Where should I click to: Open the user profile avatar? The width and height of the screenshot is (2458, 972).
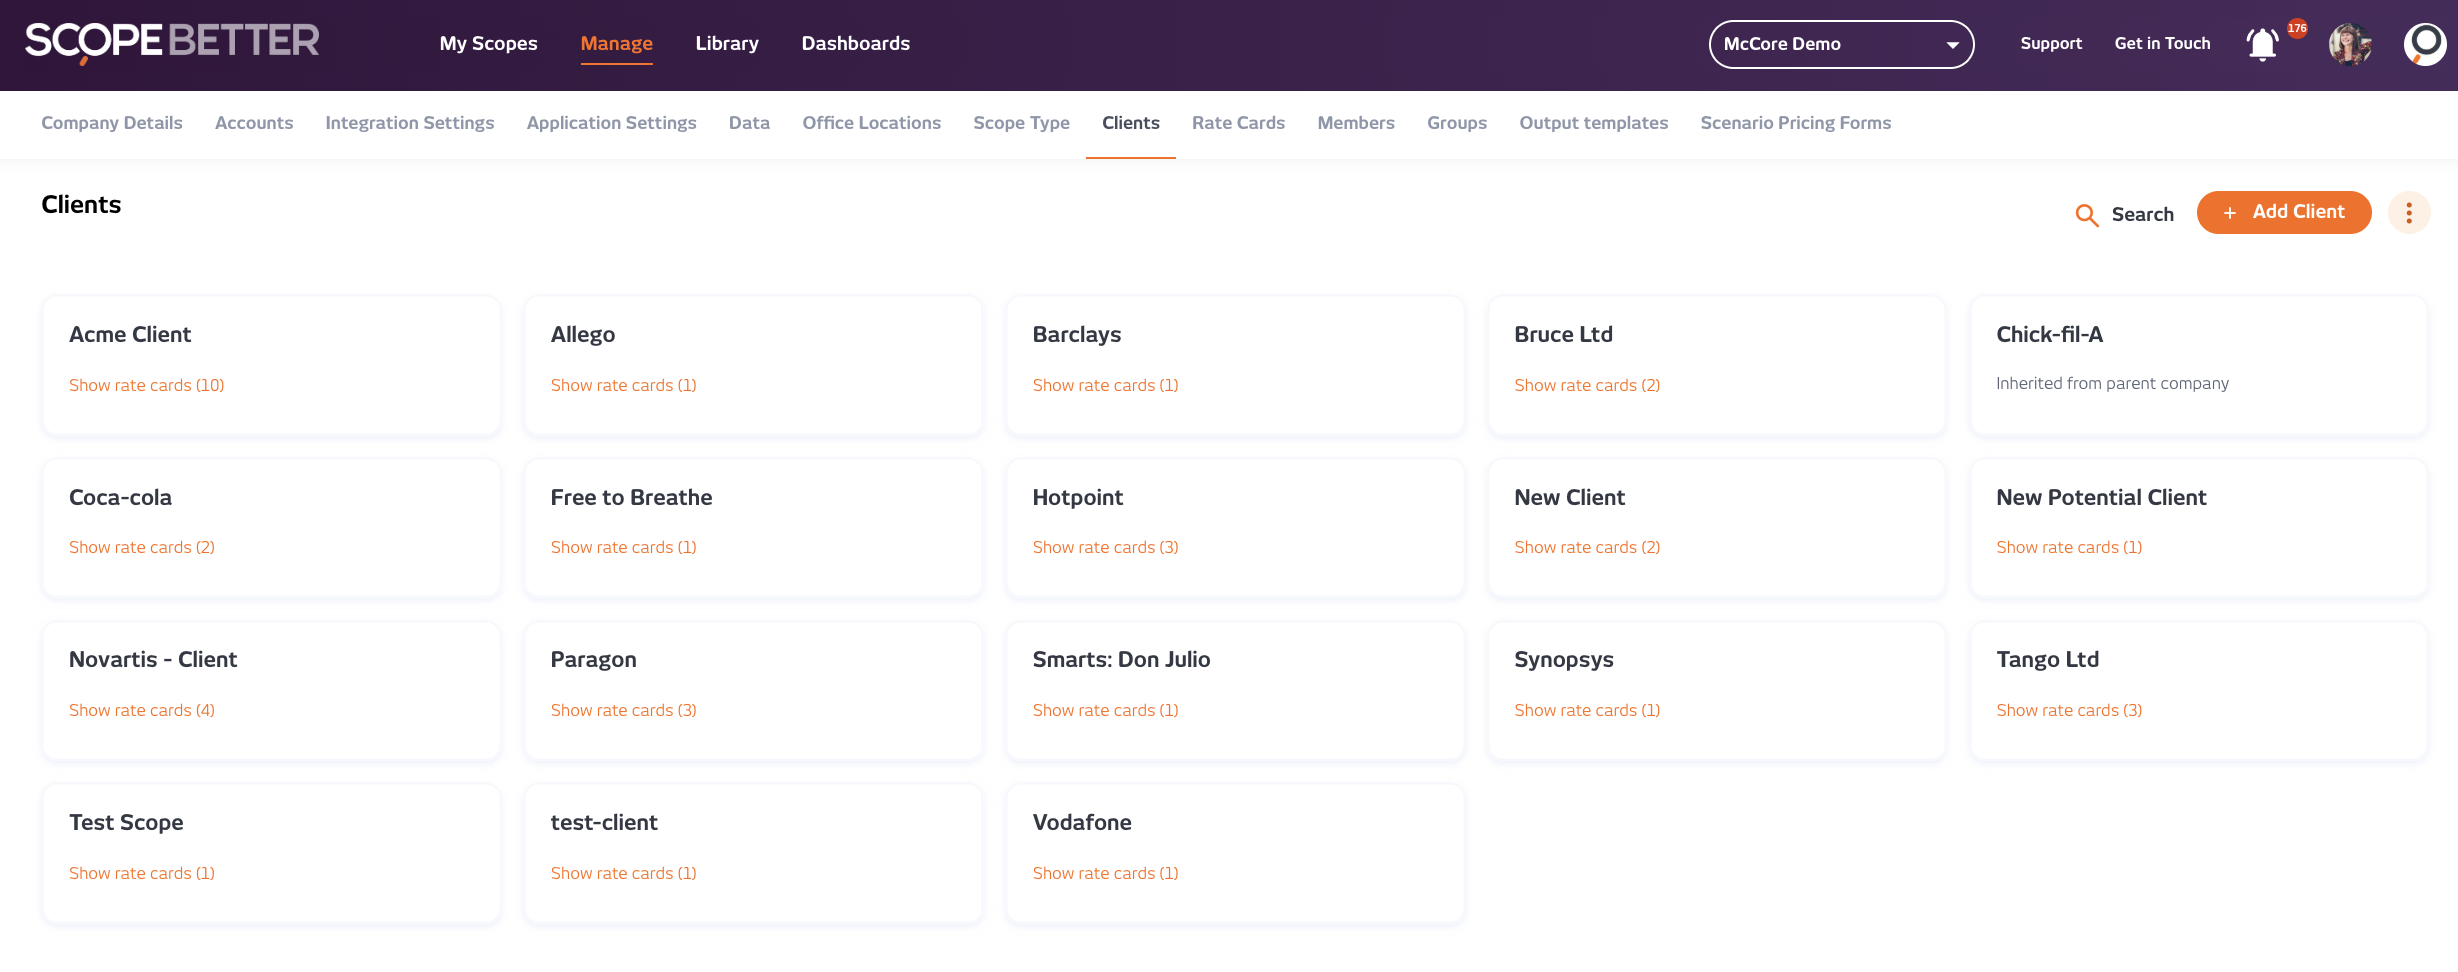[2349, 44]
